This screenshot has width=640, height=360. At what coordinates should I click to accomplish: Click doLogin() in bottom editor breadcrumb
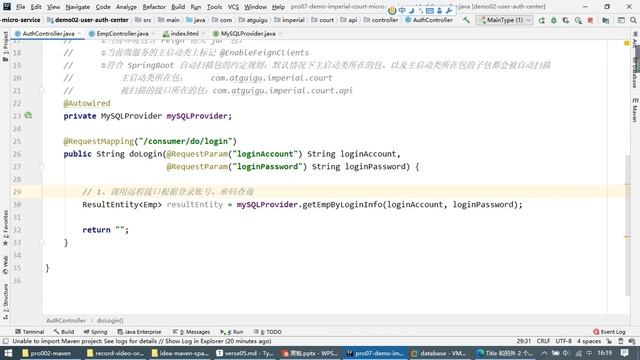[x=110, y=320]
